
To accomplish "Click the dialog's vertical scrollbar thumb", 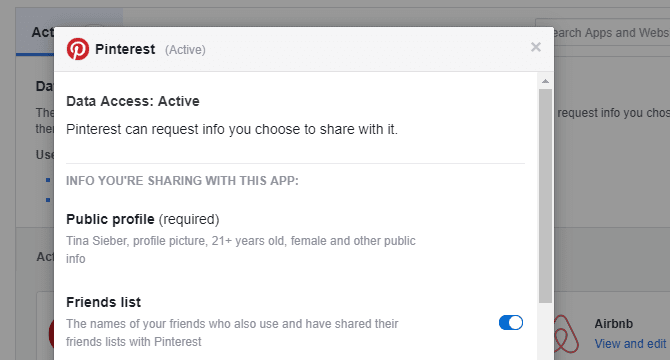I will pyautogui.click(x=545, y=196).
